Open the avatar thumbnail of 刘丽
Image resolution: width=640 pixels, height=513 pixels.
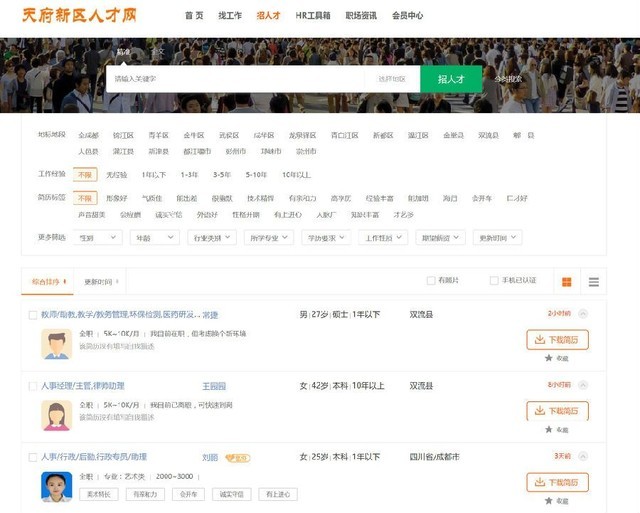pyautogui.click(x=56, y=487)
